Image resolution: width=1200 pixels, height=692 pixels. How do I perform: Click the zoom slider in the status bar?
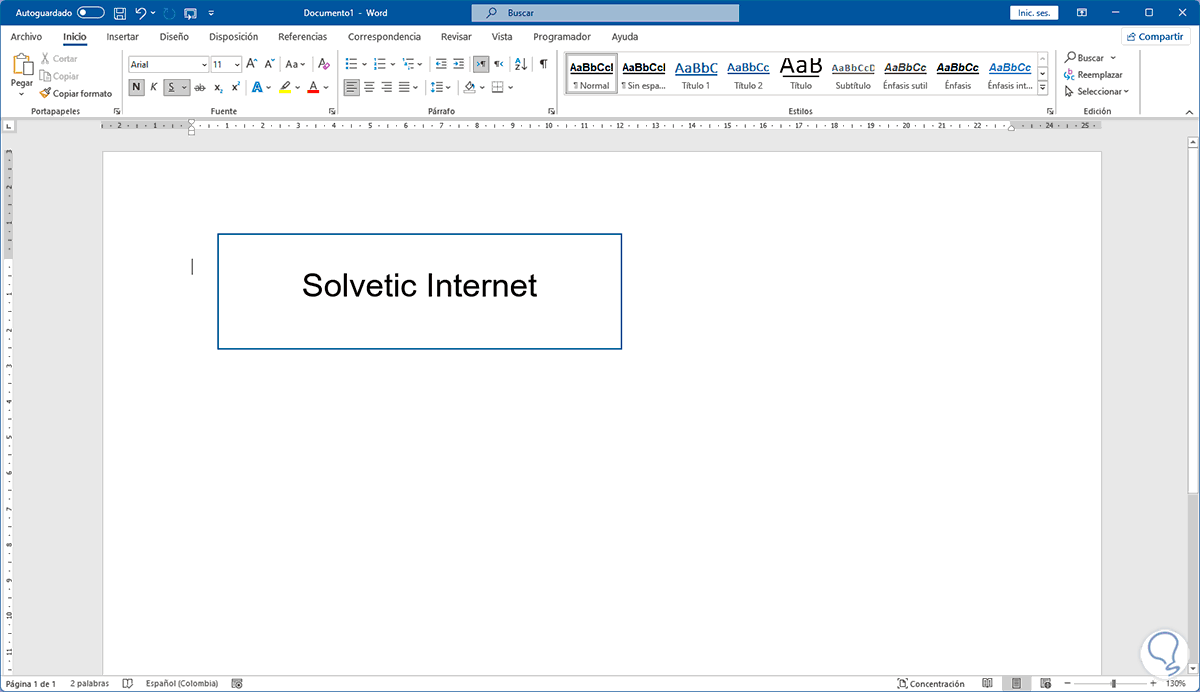pos(1111,684)
